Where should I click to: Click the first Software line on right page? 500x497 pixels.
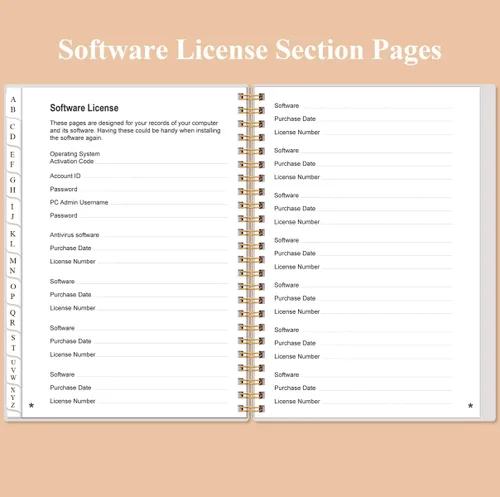point(363,106)
